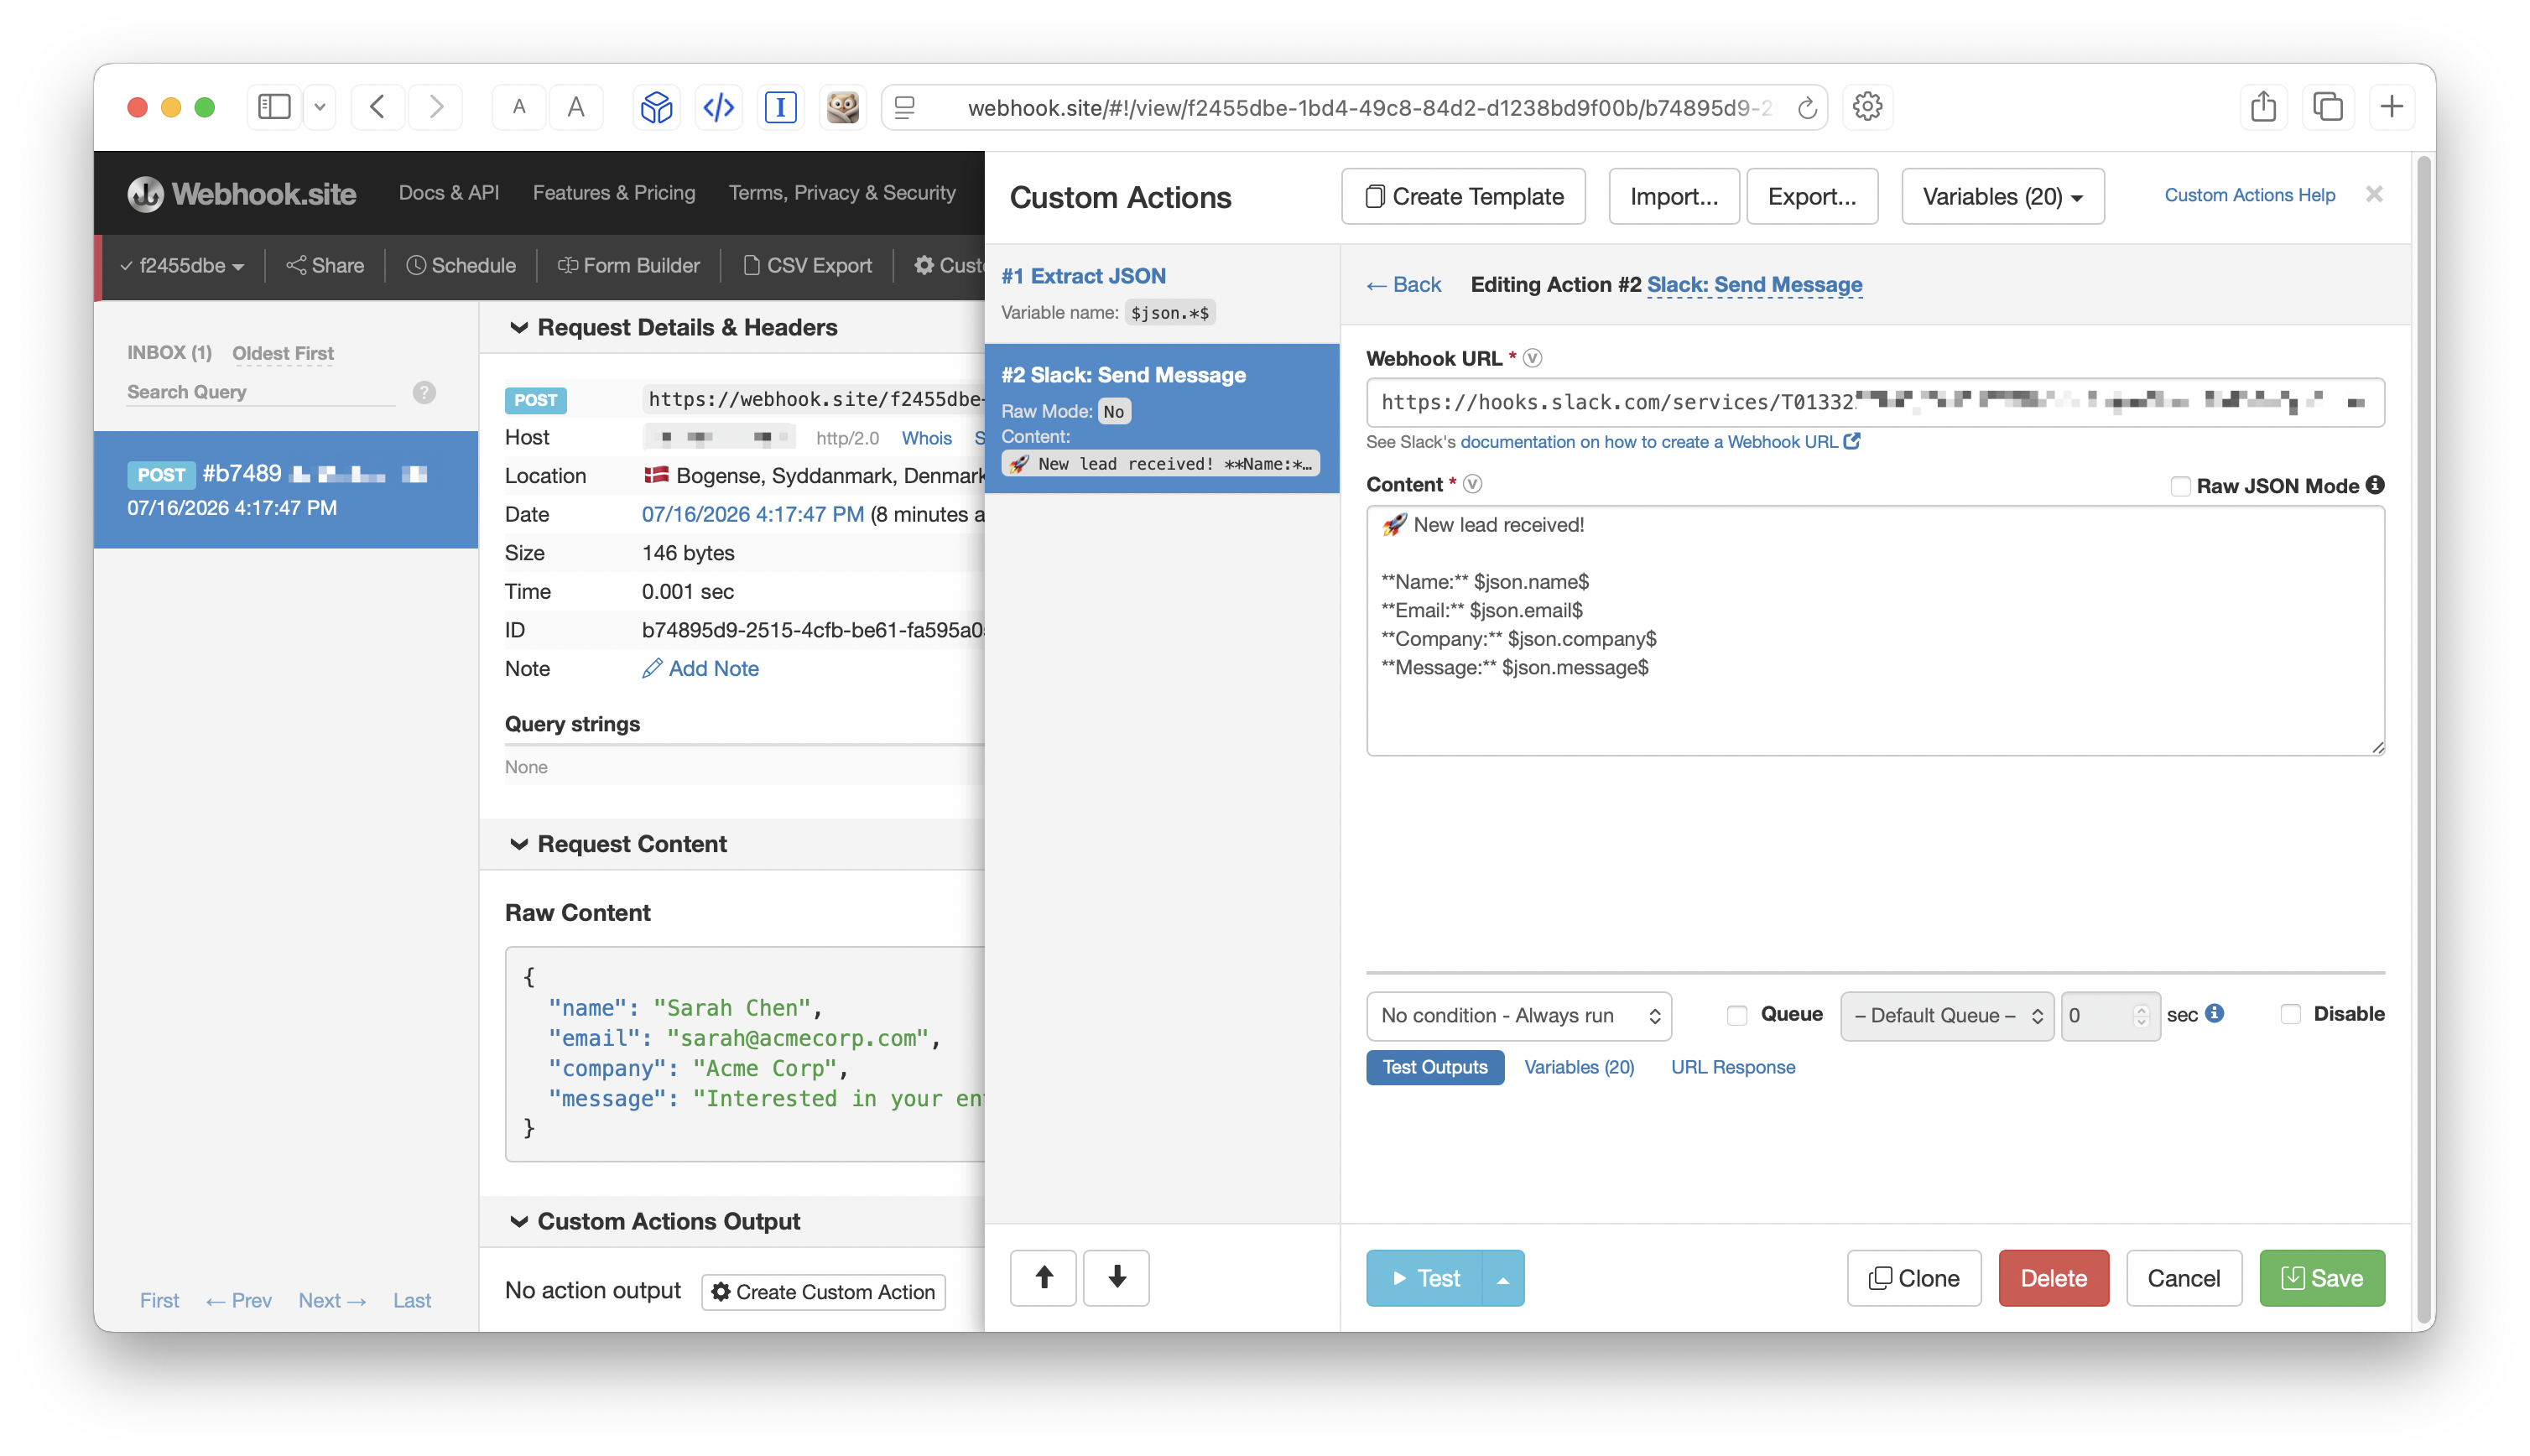Open the sidebar dropdown chevron in Safari toolbar
The image size is (2530, 1456).
tap(319, 107)
